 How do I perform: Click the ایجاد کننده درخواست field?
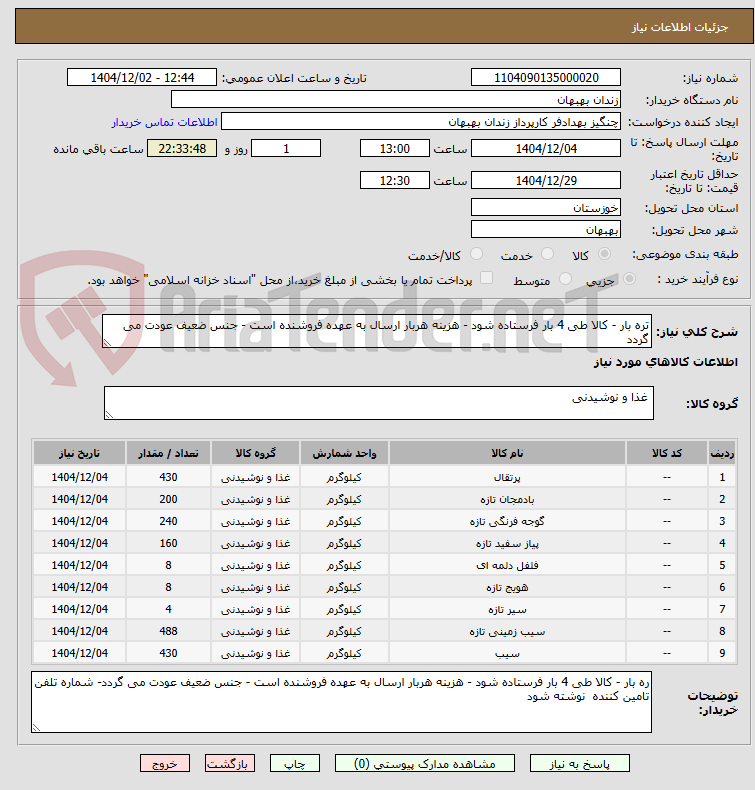click(x=421, y=121)
